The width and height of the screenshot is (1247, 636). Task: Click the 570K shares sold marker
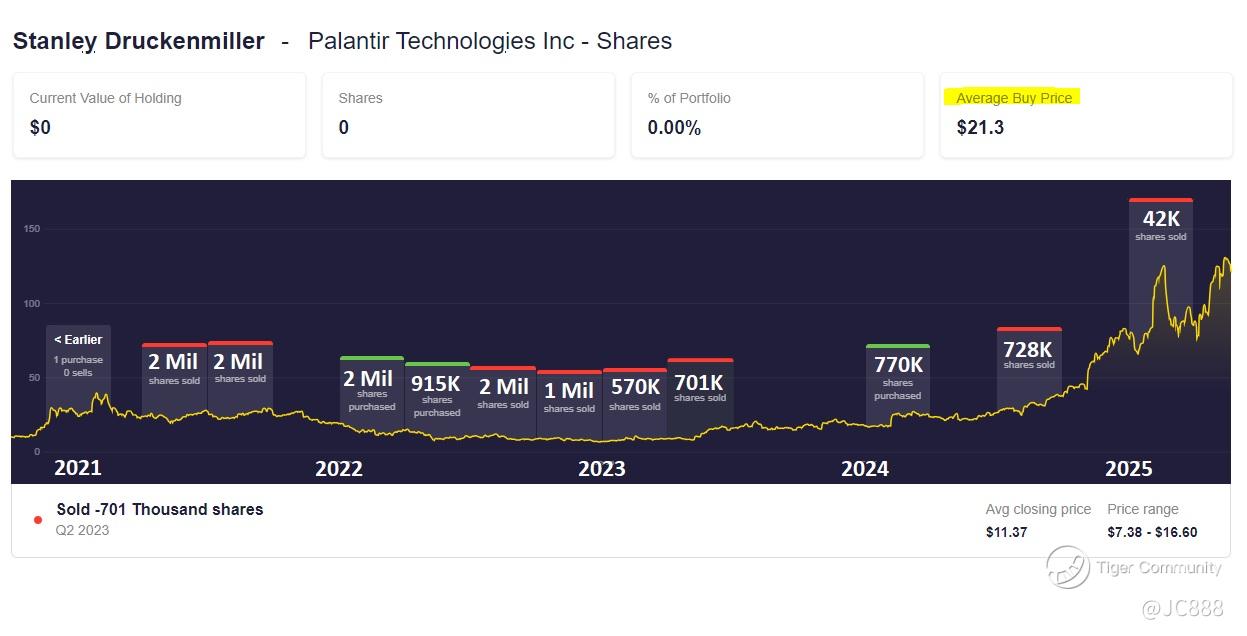[x=634, y=393]
